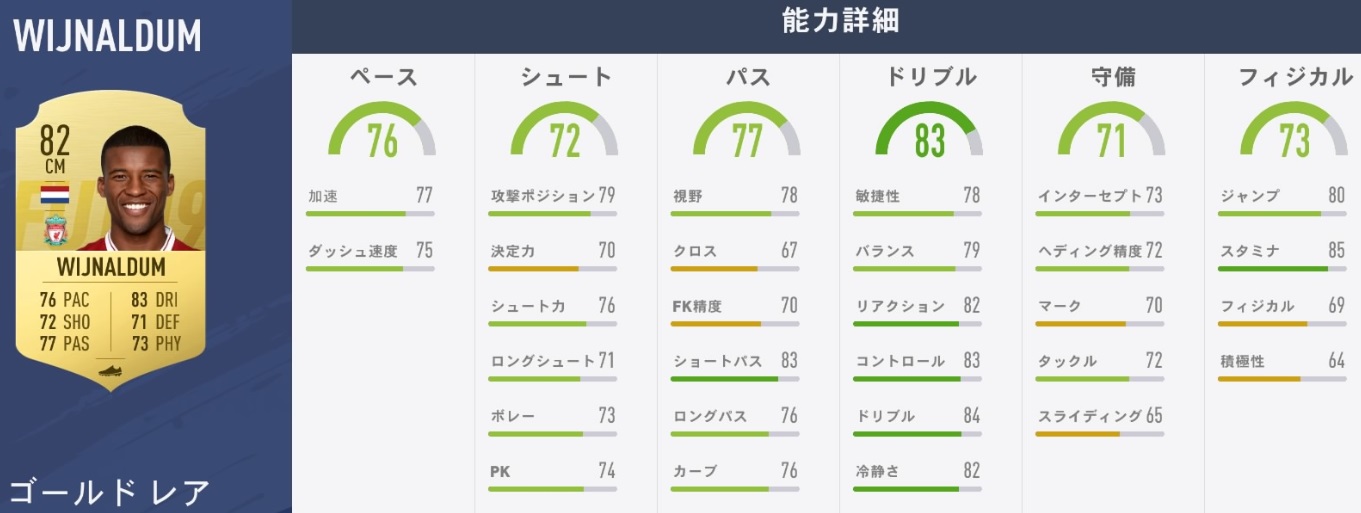Select the large WIJNALDUM title at top left

click(107, 36)
